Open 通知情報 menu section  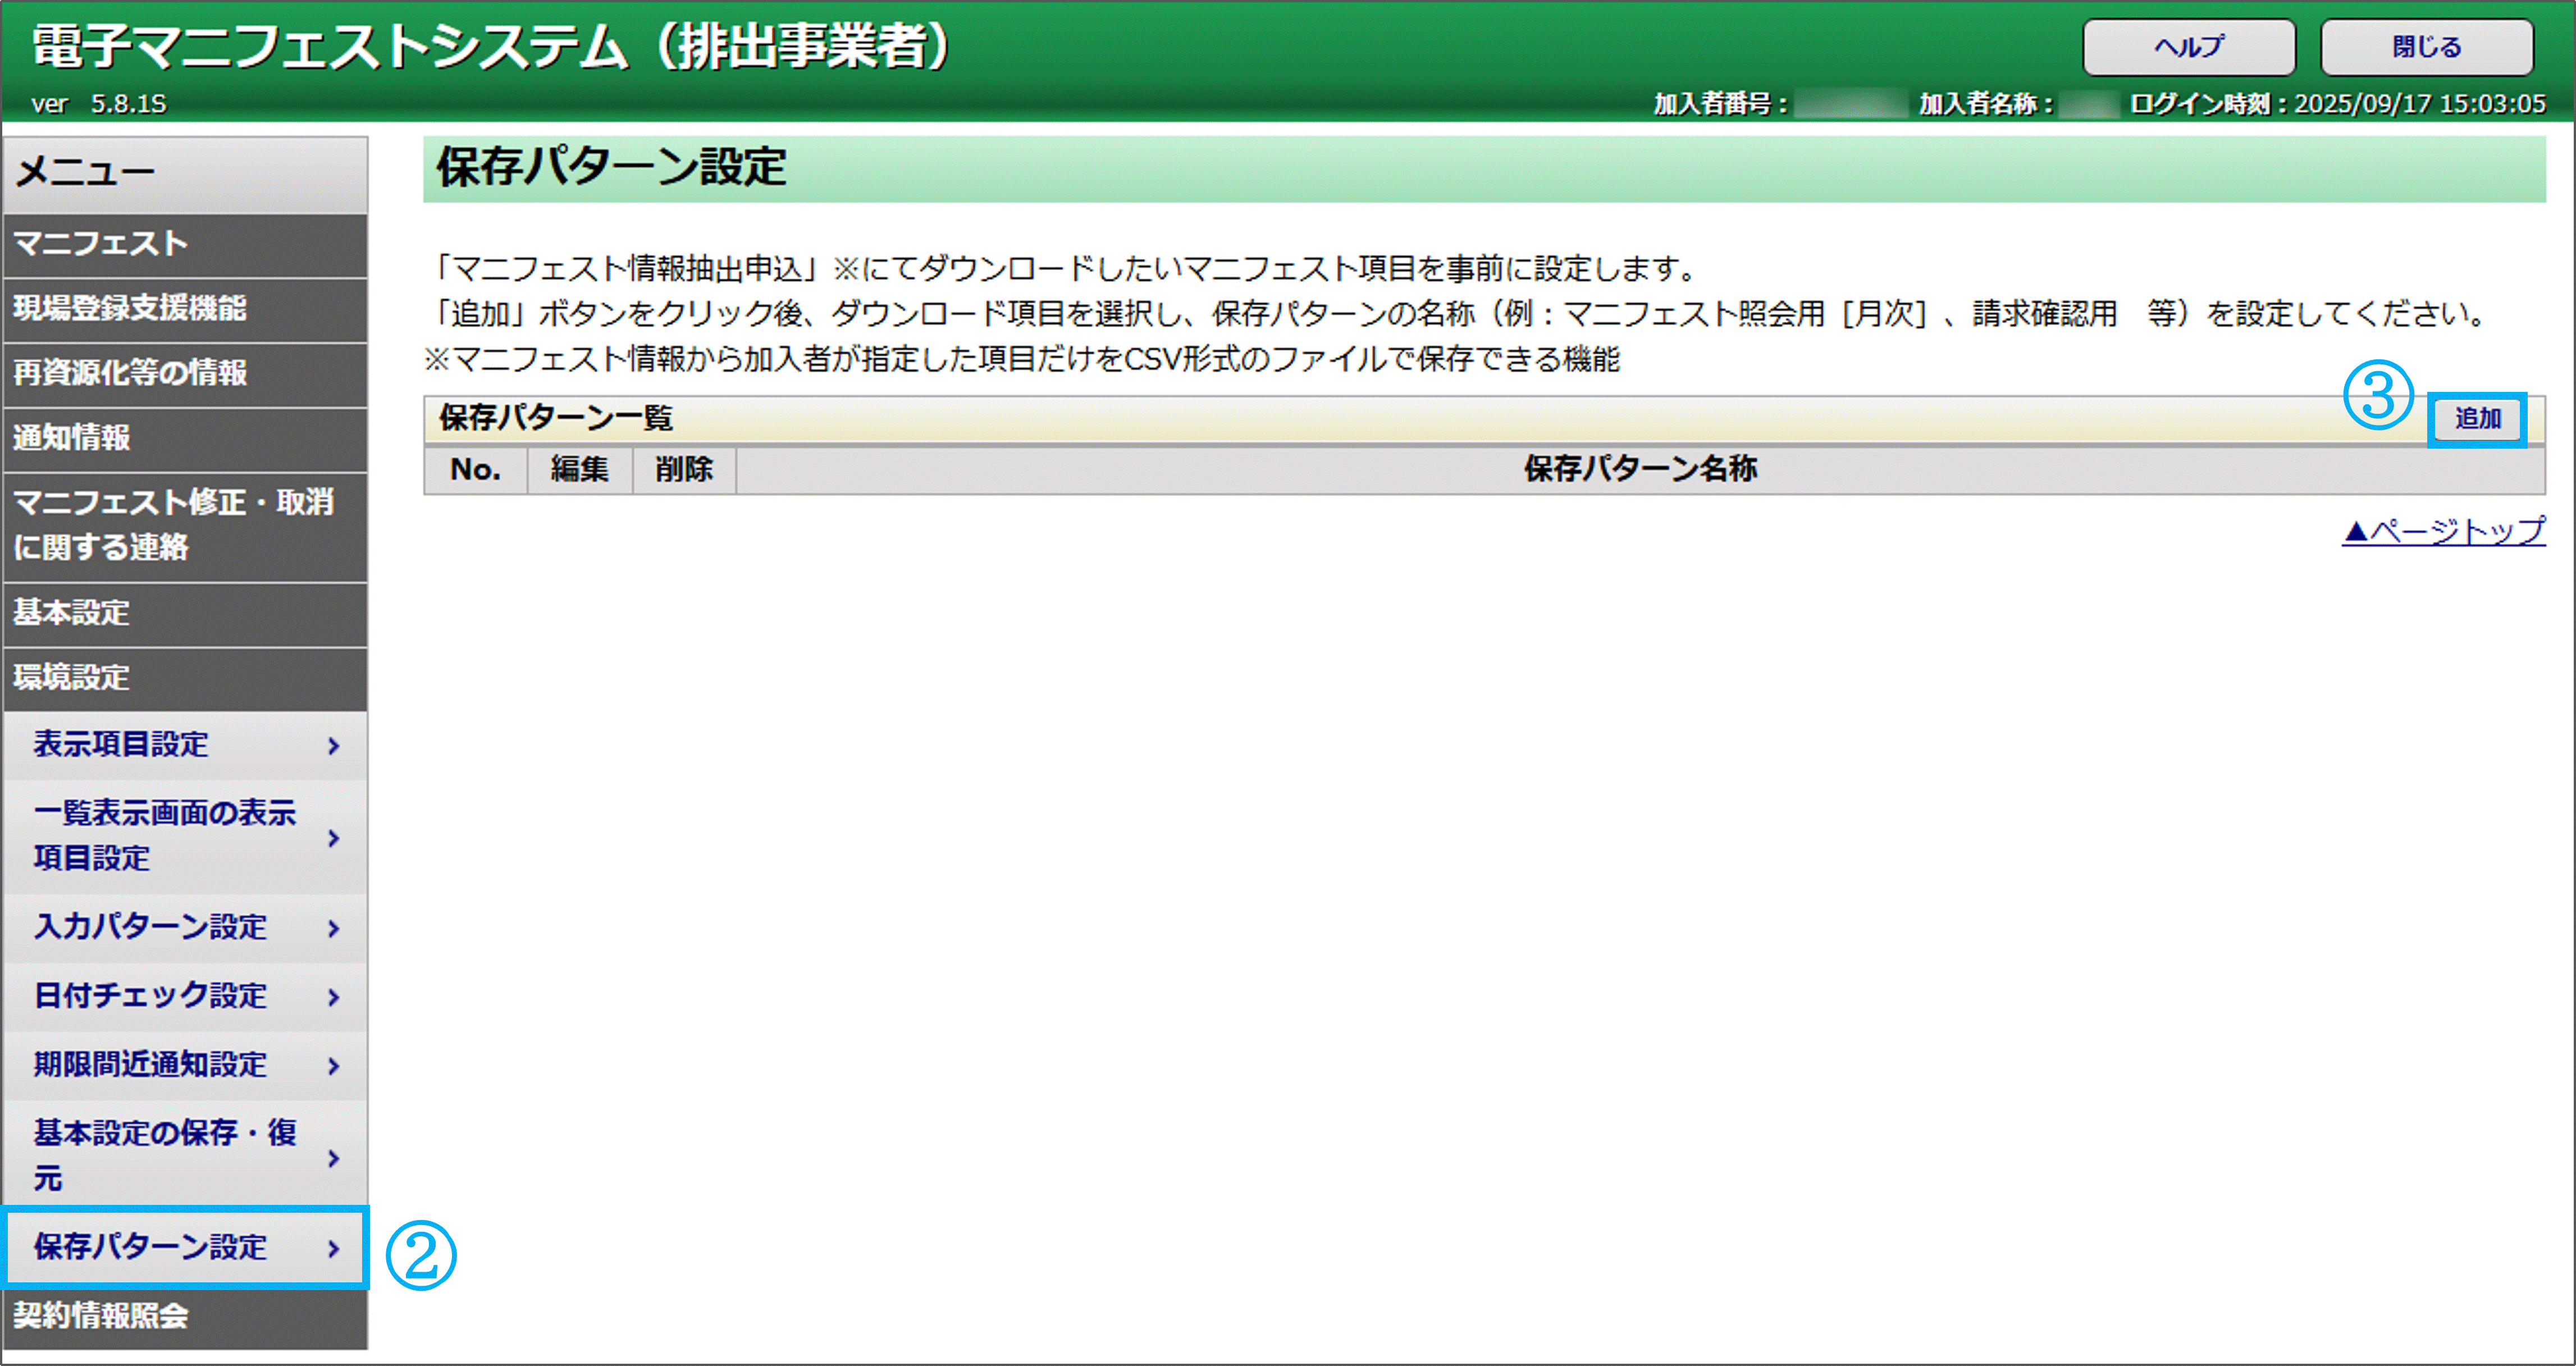tap(72, 437)
